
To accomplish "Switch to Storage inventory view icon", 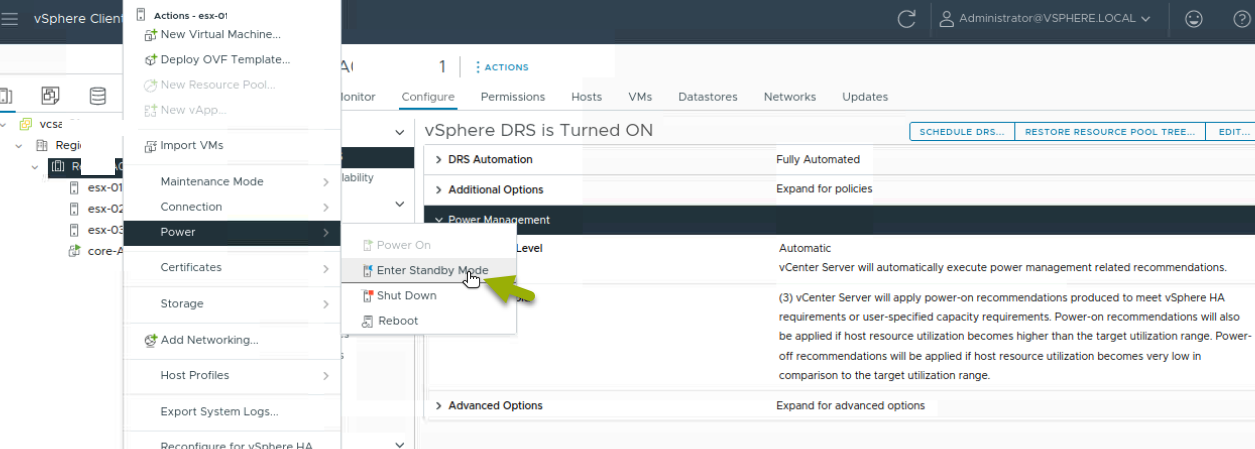I will click(97, 96).
